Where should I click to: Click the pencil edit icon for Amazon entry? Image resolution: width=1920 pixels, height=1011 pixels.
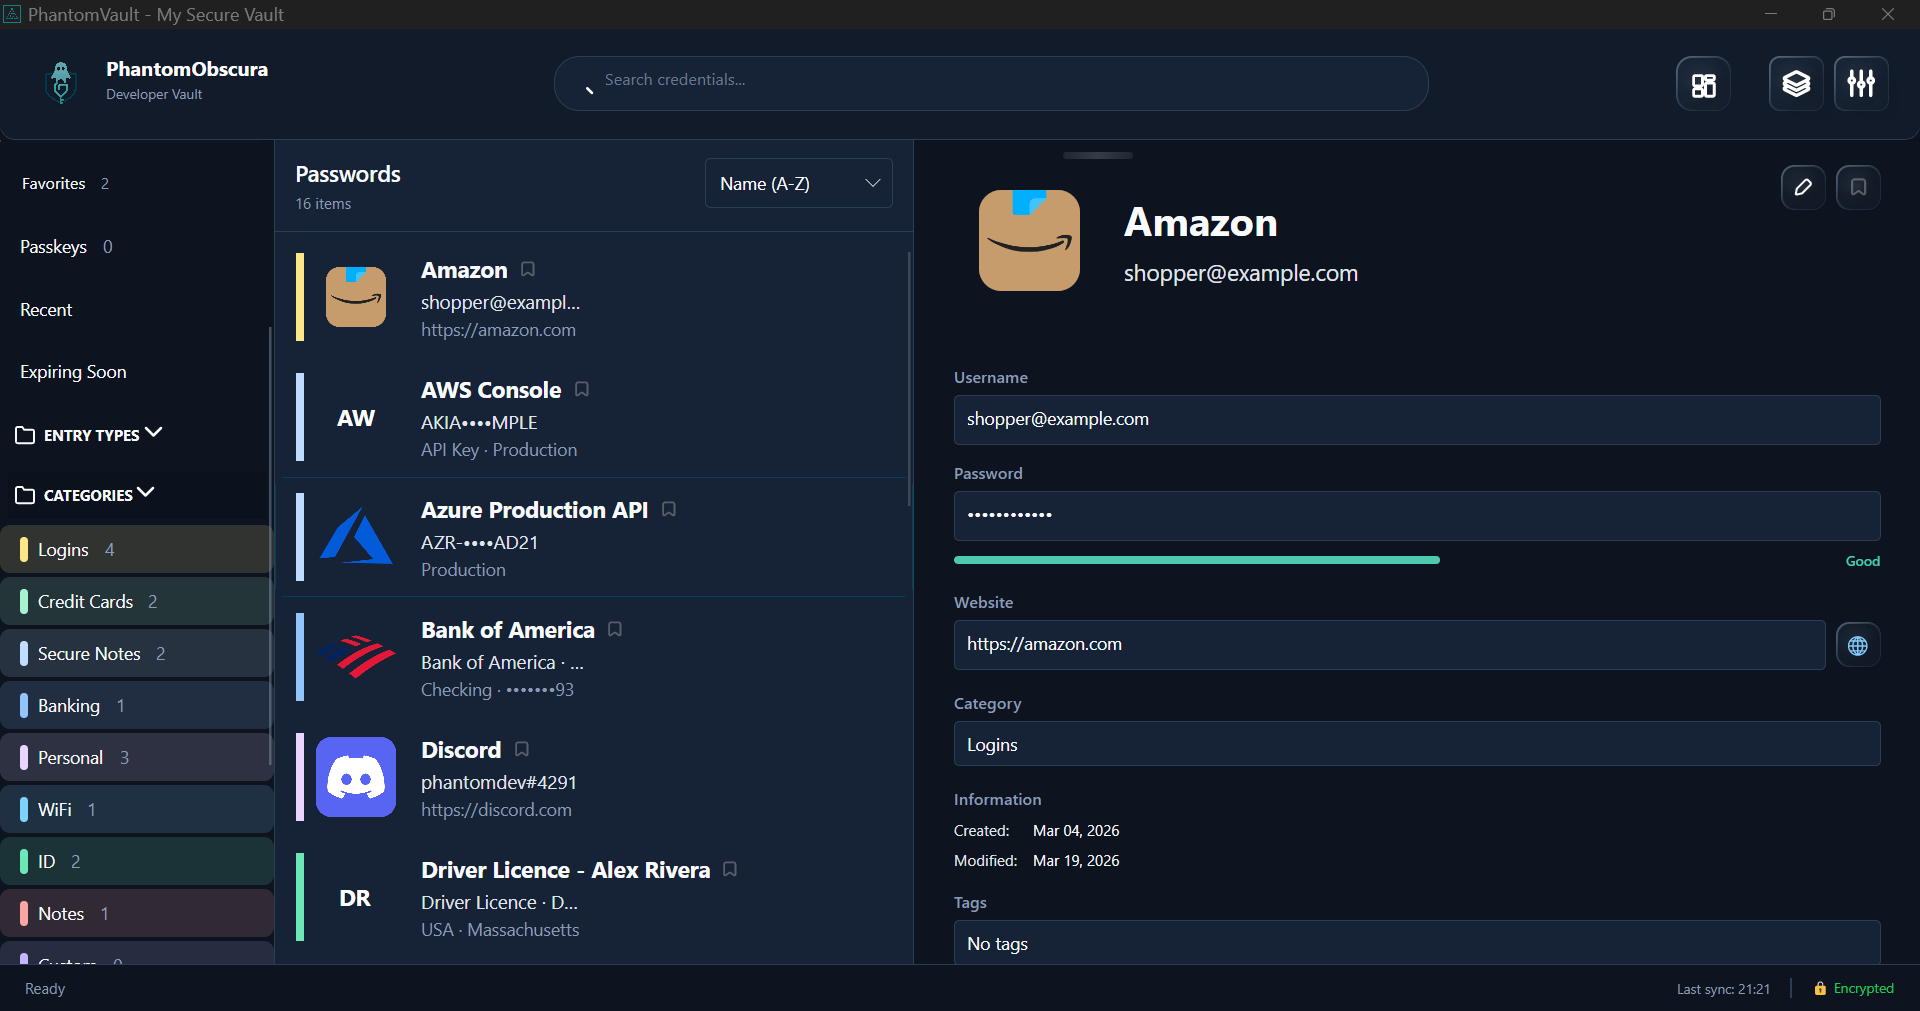1802,187
